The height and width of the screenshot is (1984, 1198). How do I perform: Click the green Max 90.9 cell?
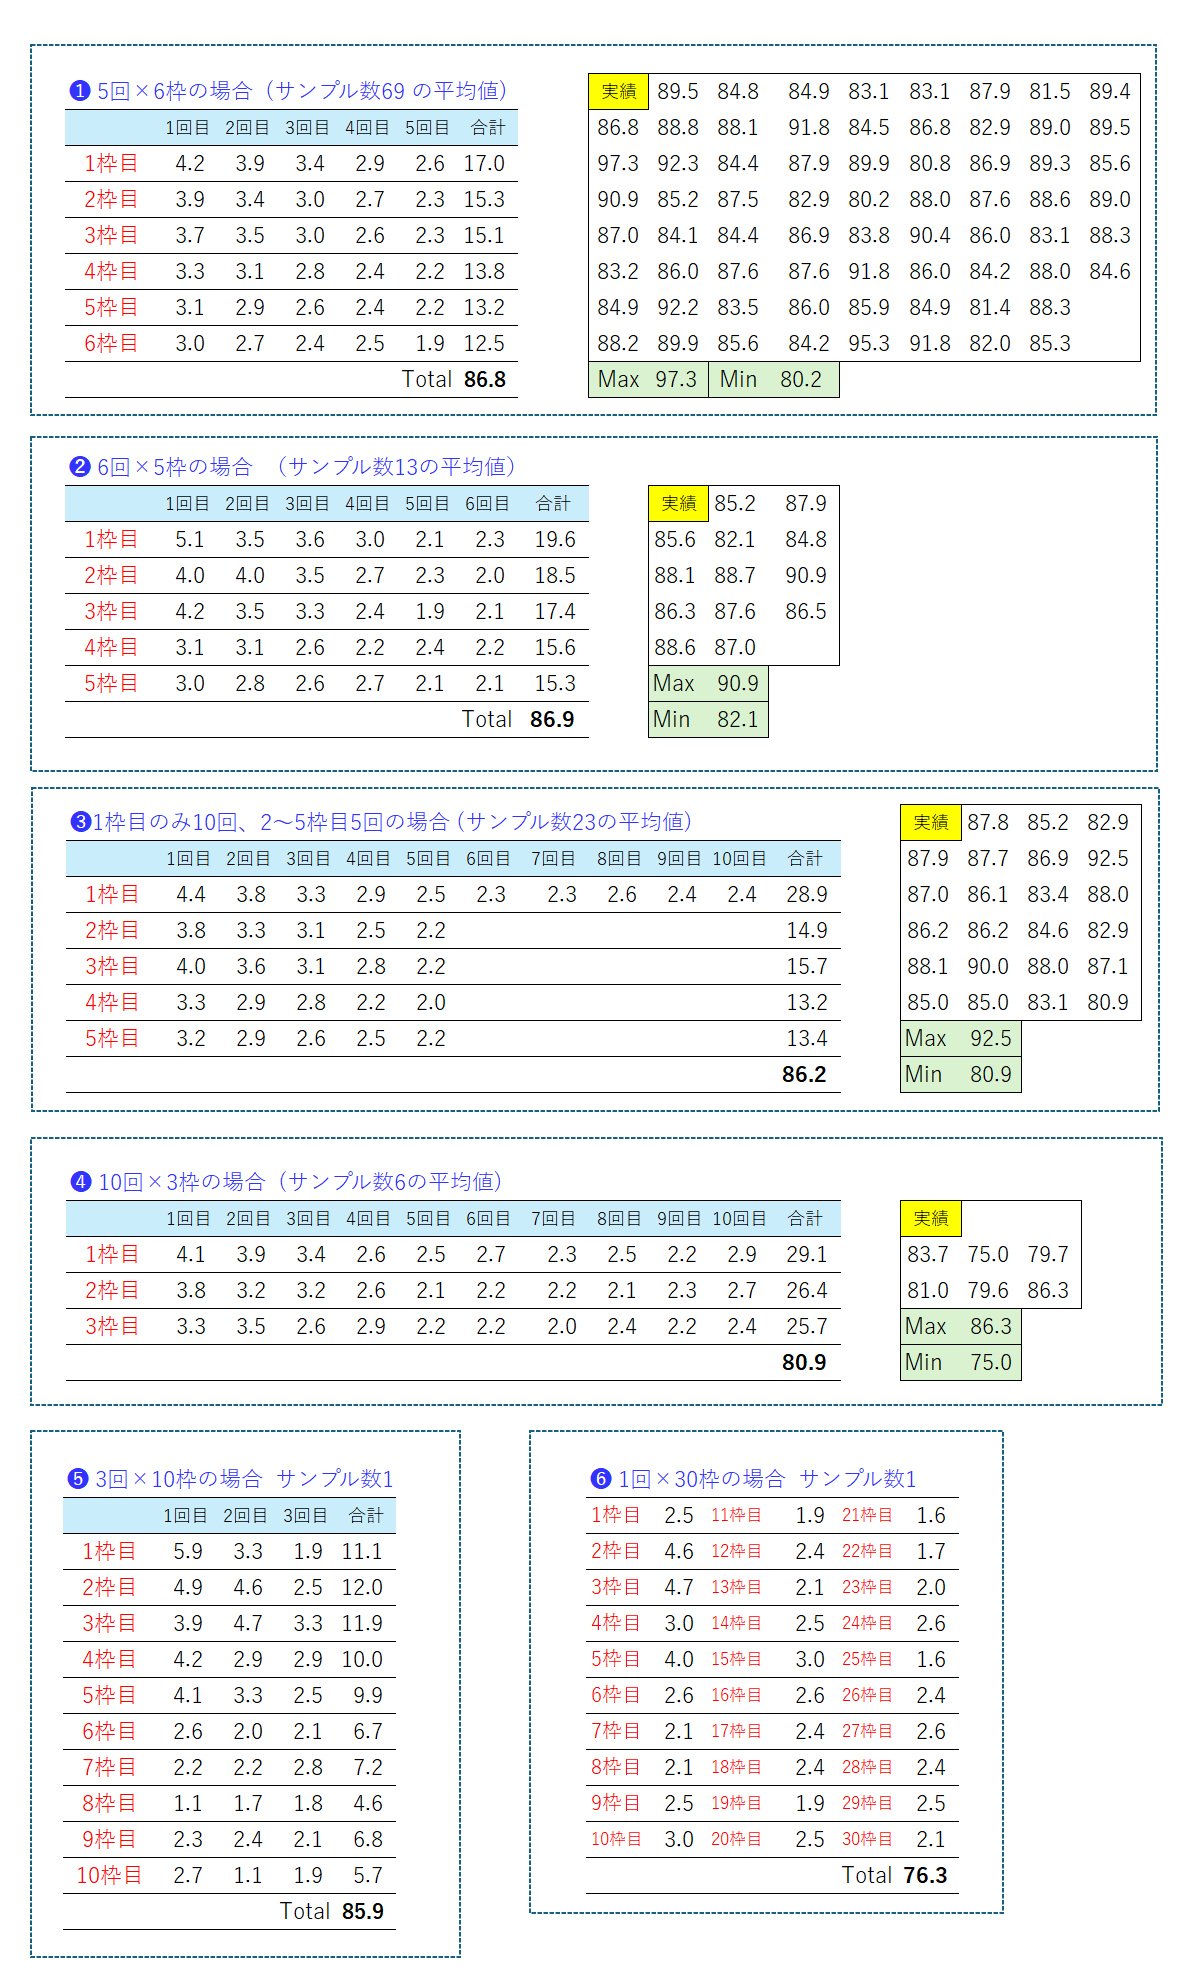coord(708,684)
